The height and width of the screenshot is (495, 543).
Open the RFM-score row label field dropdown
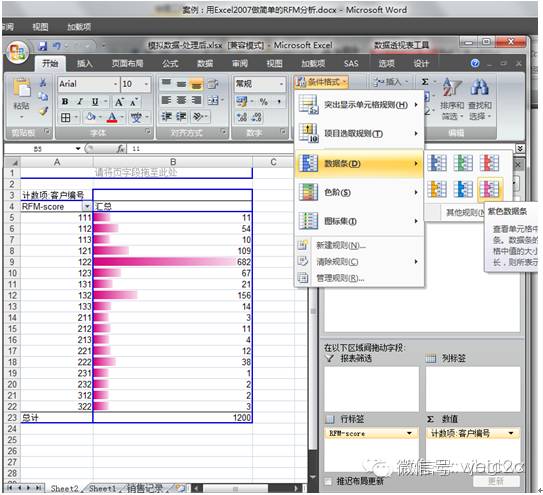coord(409,433)
